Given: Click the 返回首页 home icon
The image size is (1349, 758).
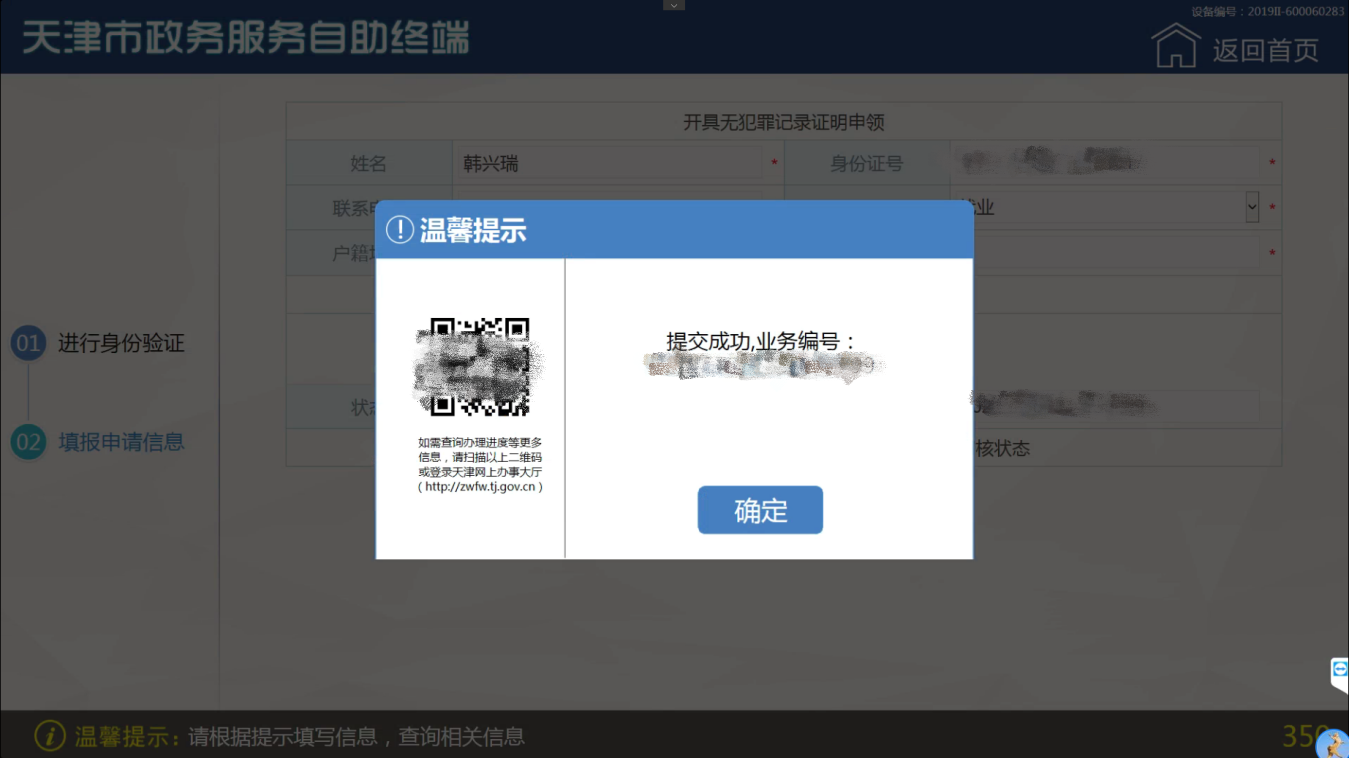Looking at the screenshot, I should pos(1176,46).
